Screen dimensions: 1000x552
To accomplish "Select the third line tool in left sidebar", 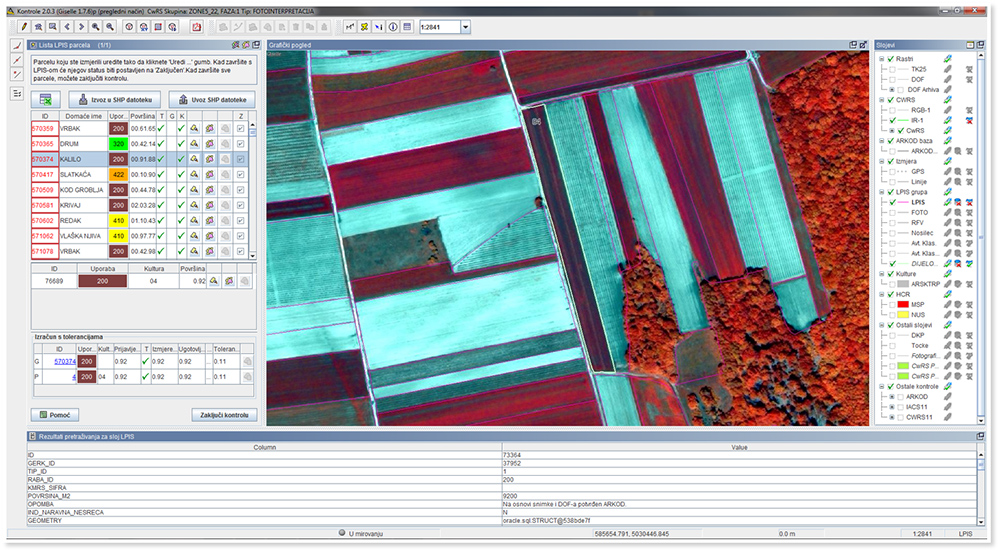I will coord(17,75).
